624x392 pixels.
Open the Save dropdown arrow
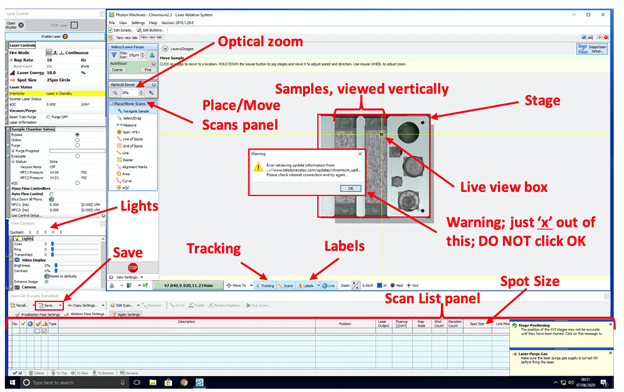point(60,305)
